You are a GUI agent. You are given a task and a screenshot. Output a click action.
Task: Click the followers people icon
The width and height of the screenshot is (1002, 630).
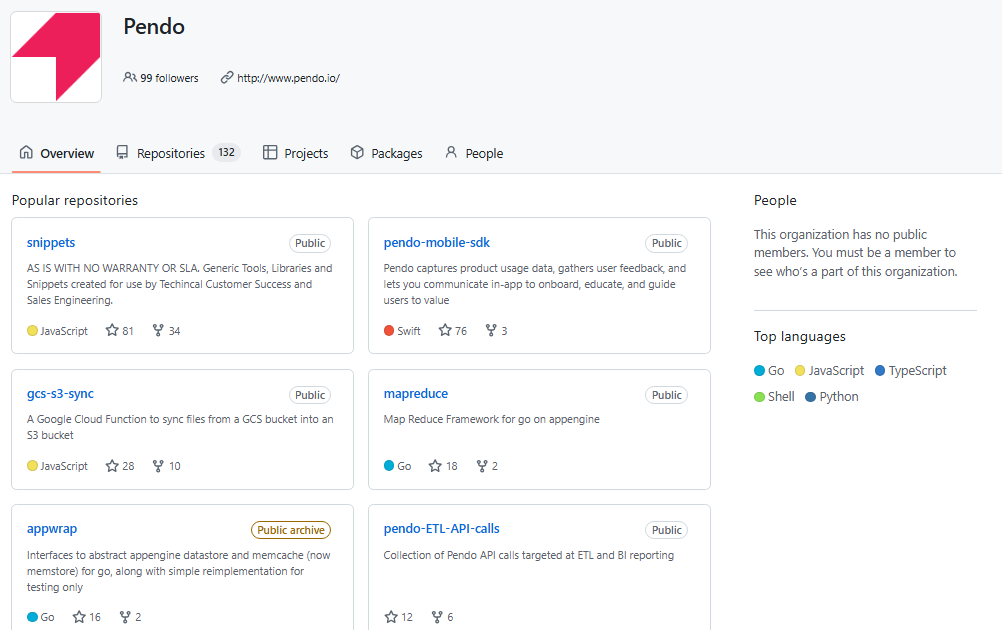130,78
